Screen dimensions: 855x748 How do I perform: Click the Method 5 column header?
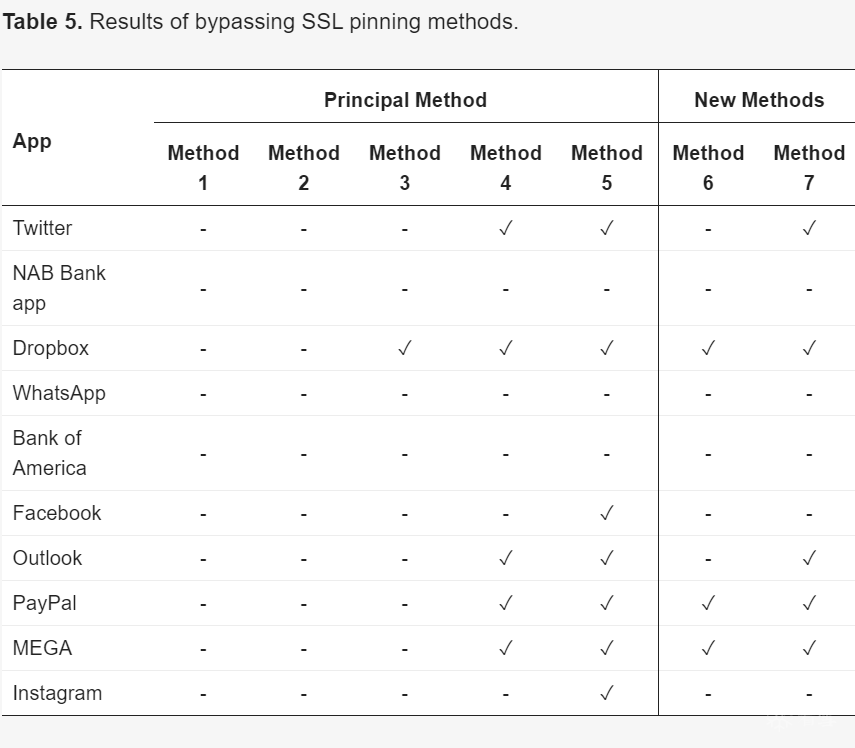(606, 167)
